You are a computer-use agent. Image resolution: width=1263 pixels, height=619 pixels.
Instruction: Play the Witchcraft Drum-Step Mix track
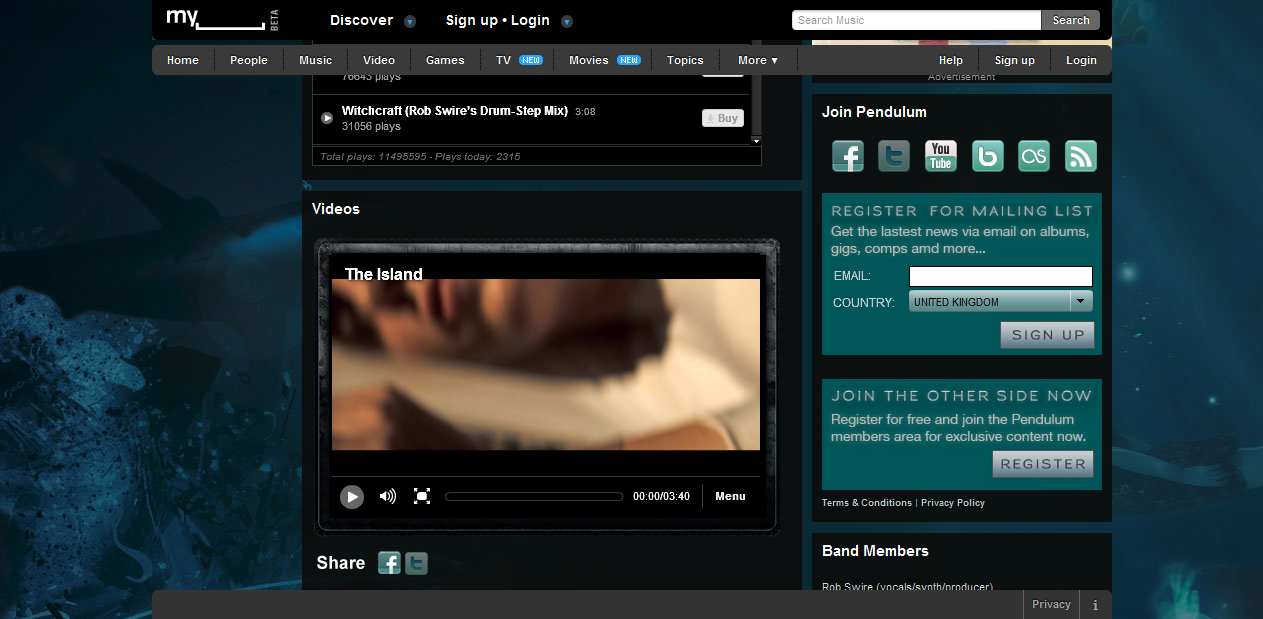click(x=327, y=118)
